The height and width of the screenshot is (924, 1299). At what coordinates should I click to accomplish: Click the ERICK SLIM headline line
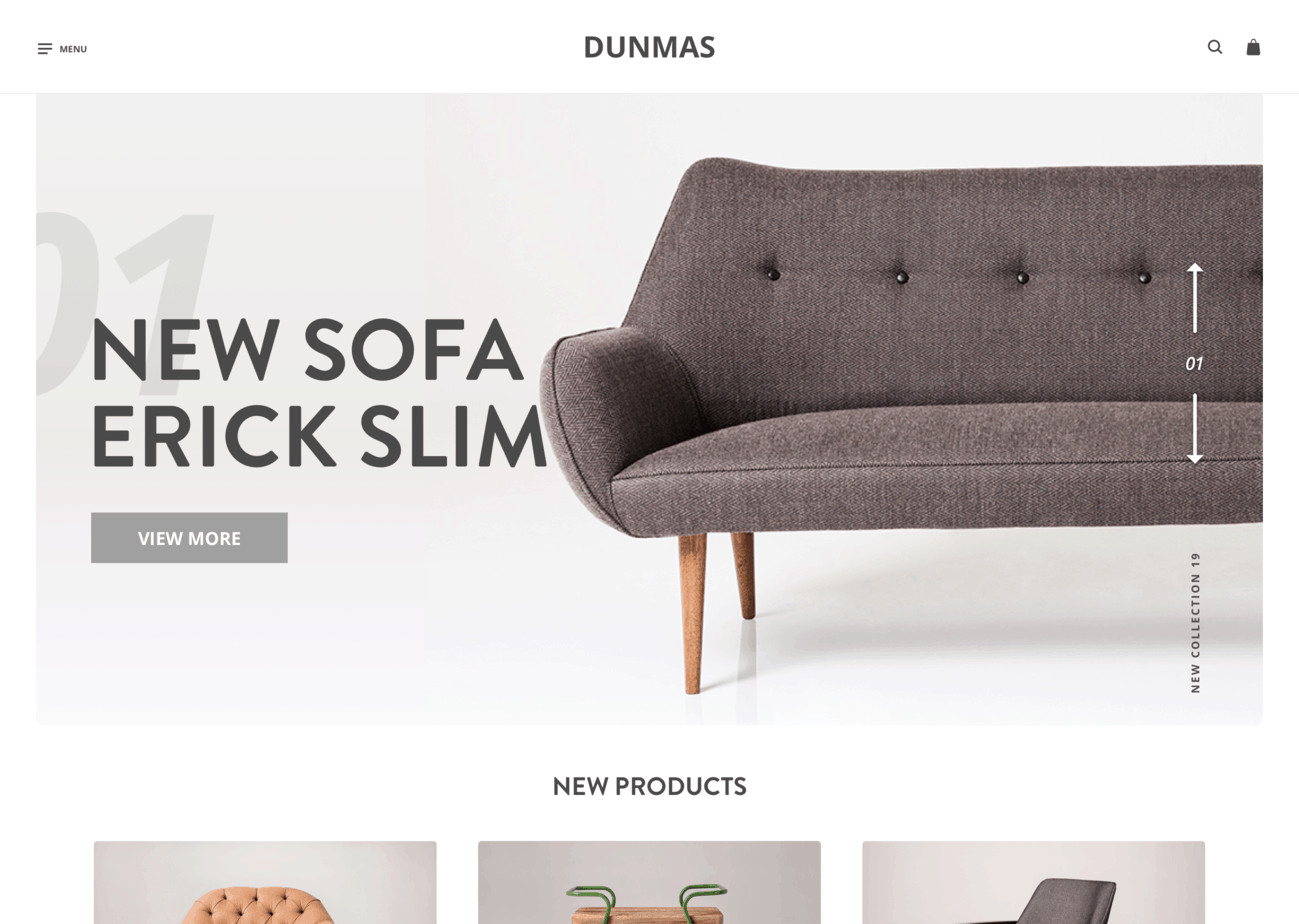coord(319,437)
